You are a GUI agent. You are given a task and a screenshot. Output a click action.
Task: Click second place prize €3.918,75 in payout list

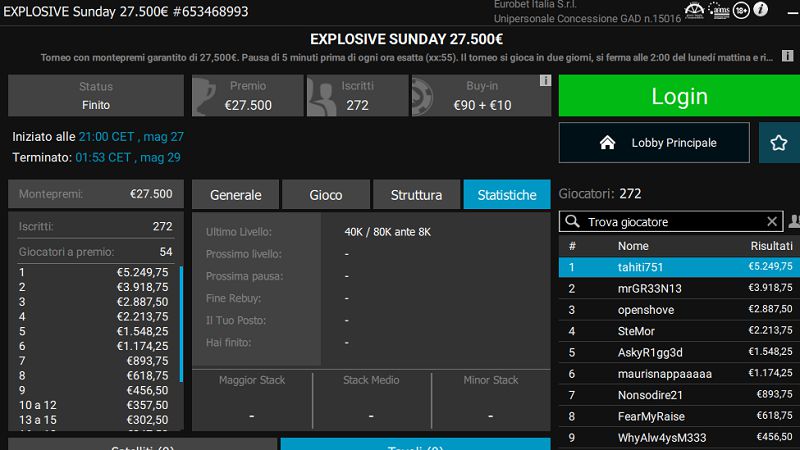coord(142,287)
